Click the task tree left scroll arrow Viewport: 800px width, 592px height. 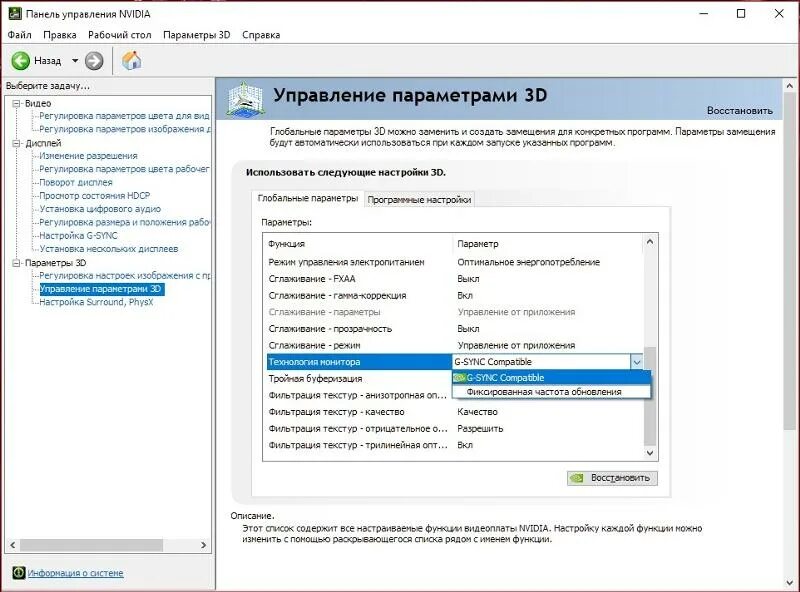point(13,545)
